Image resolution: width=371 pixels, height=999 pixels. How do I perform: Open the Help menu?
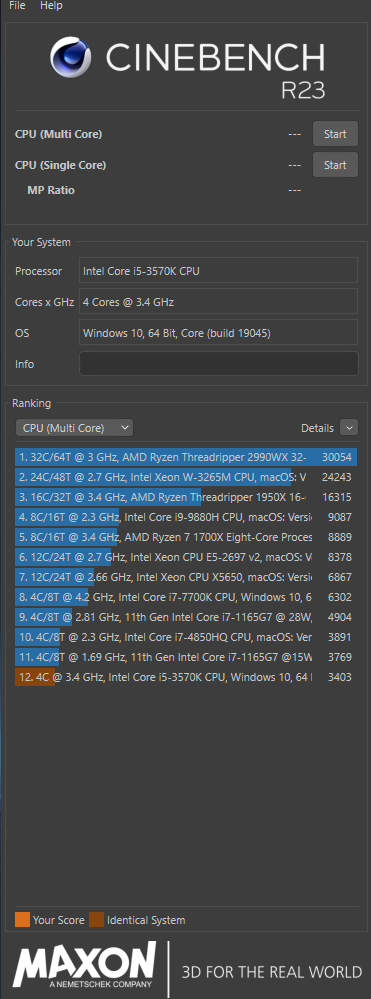pyautogui.click(x=51, y=6)
